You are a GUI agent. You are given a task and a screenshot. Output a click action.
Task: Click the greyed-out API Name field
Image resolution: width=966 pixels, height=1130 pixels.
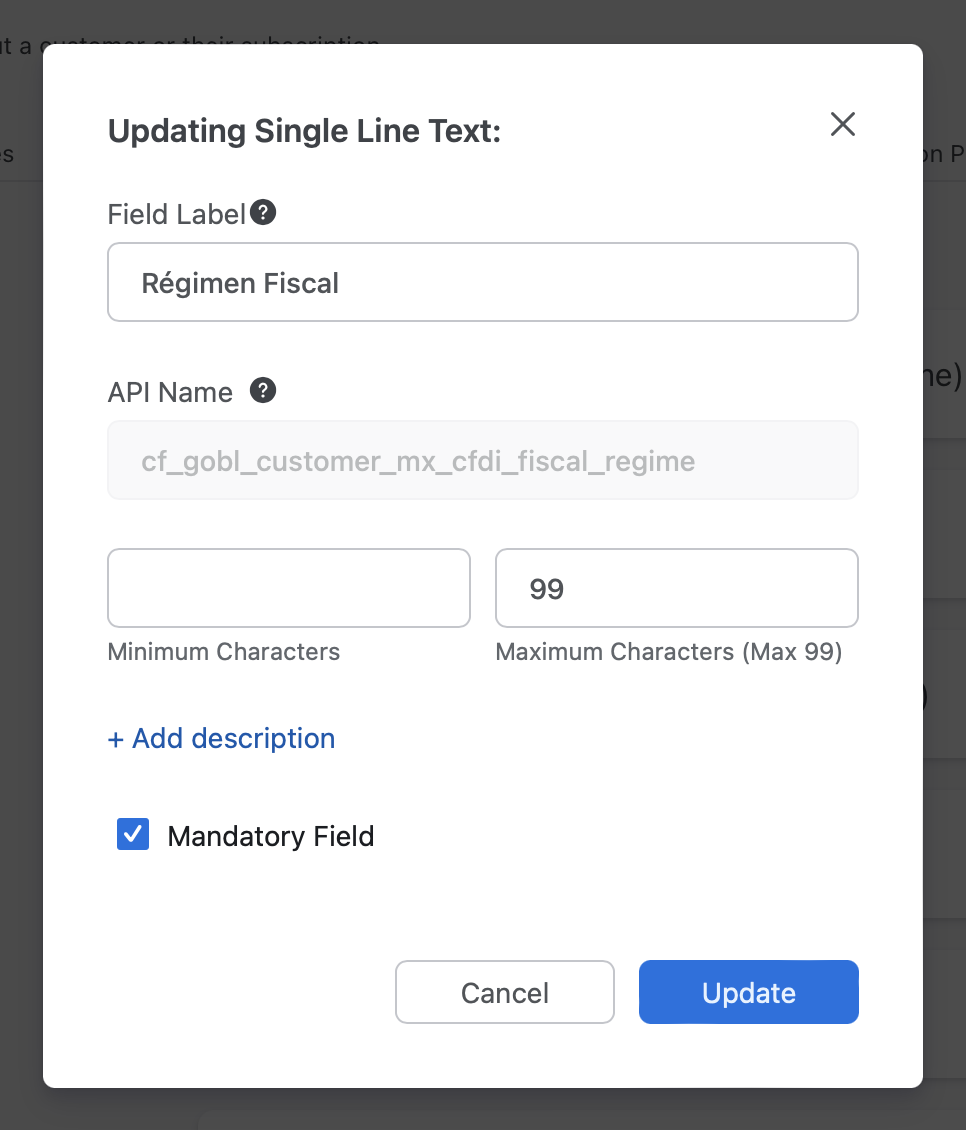tap(482, 460)
